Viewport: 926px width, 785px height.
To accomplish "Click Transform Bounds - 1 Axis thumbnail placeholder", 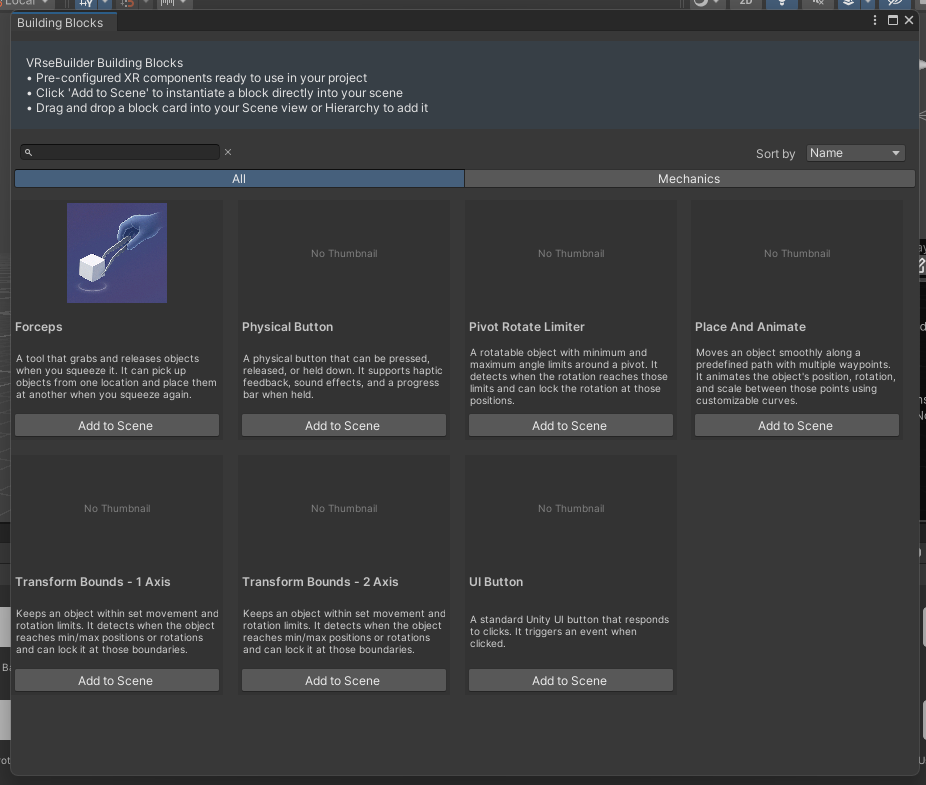I will click(117, 509).
